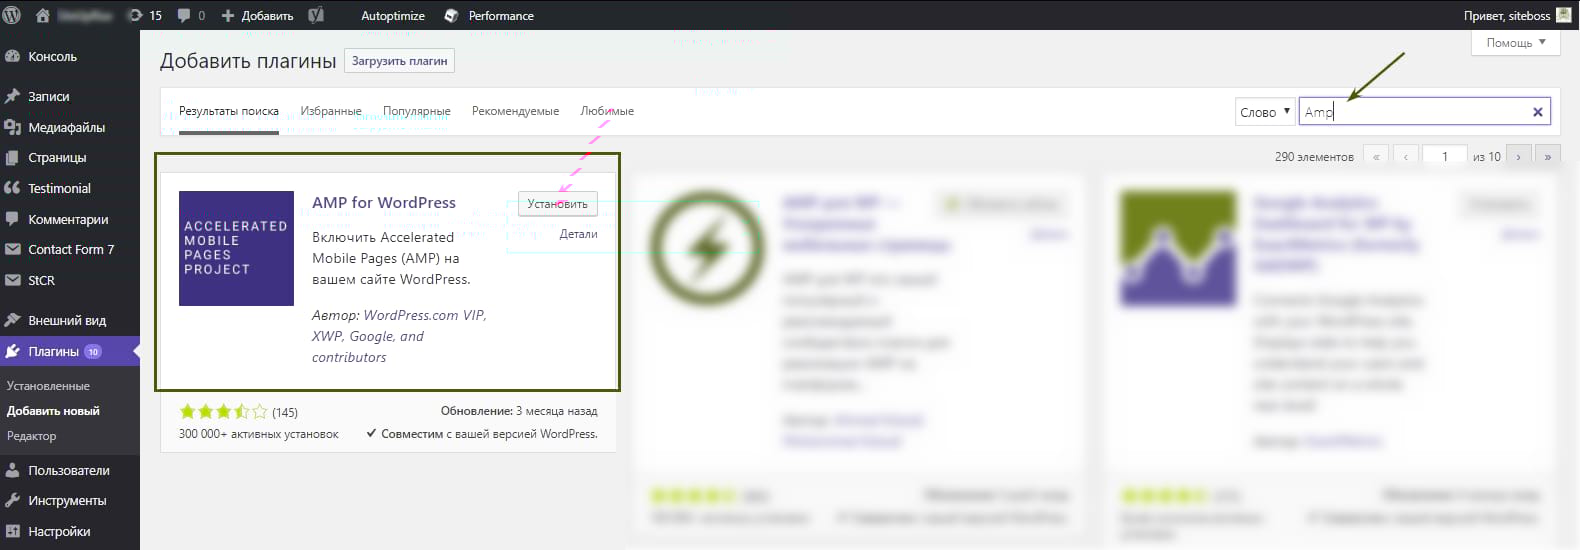Open the WordPress.com VIP author link

point(424,315)
